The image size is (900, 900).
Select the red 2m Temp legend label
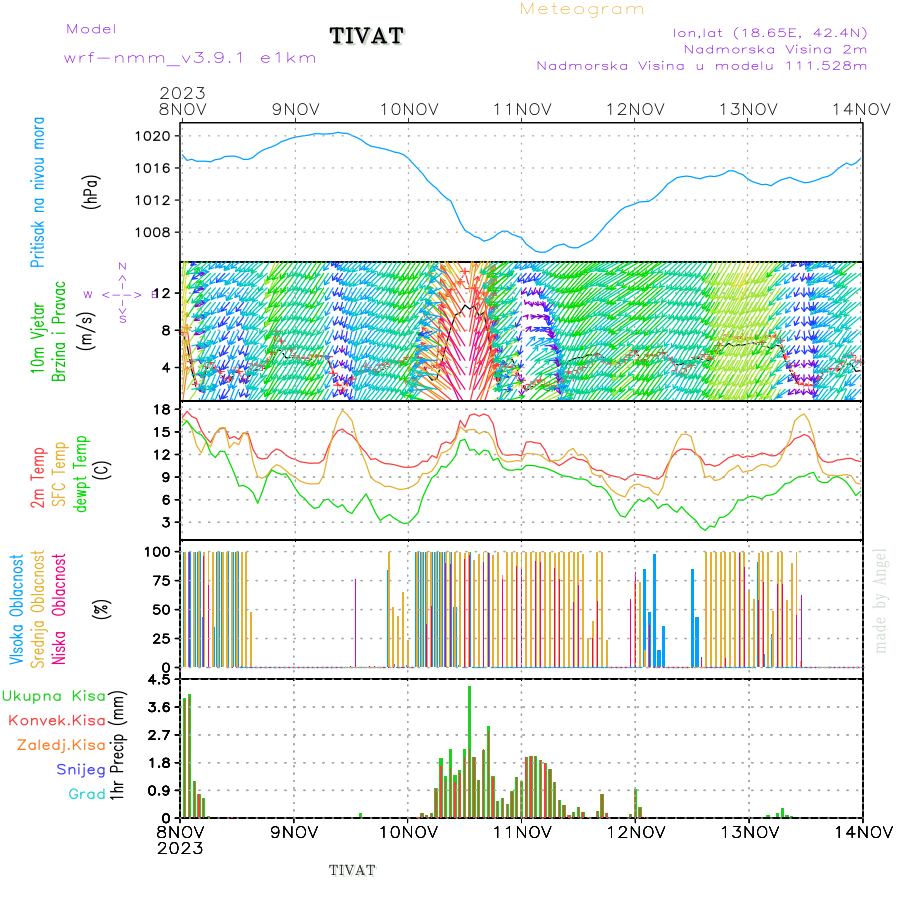point(38,478)
